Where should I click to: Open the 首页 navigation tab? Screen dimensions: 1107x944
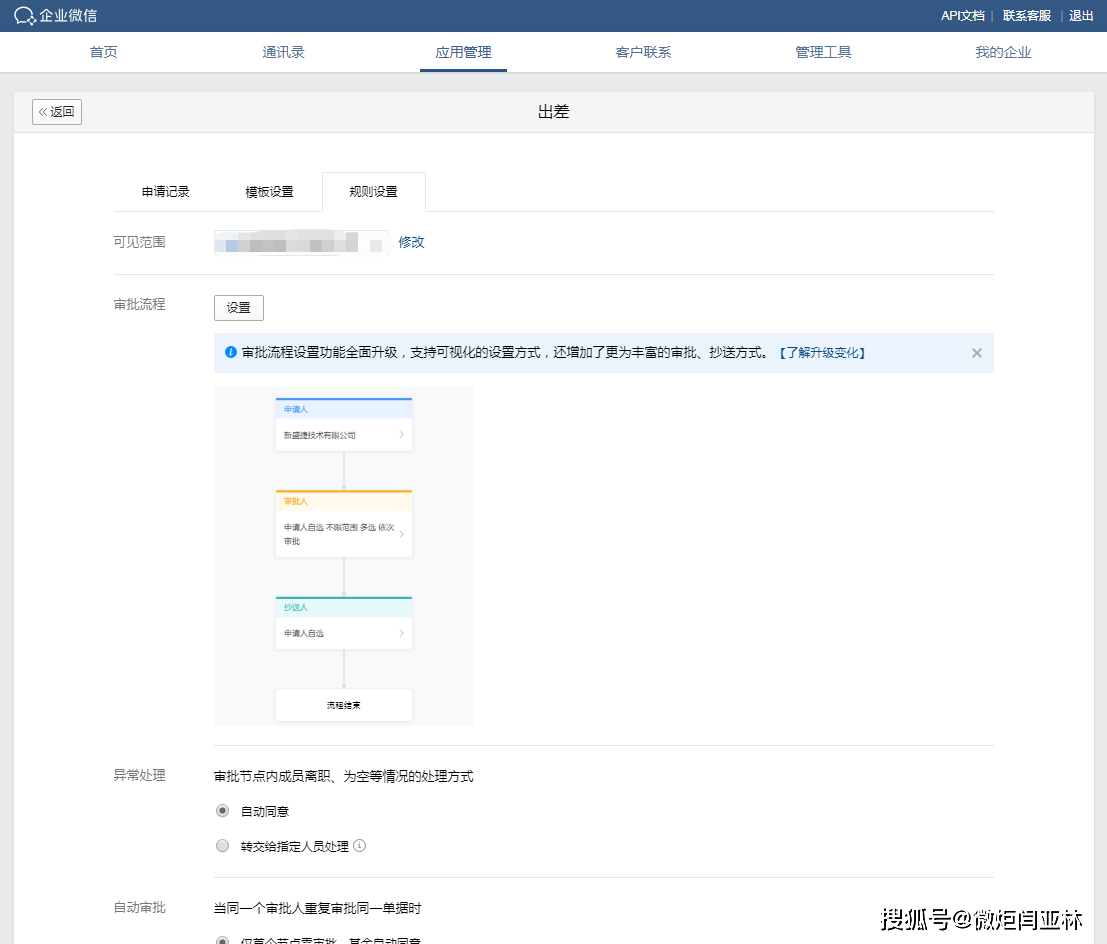point(104,52)
